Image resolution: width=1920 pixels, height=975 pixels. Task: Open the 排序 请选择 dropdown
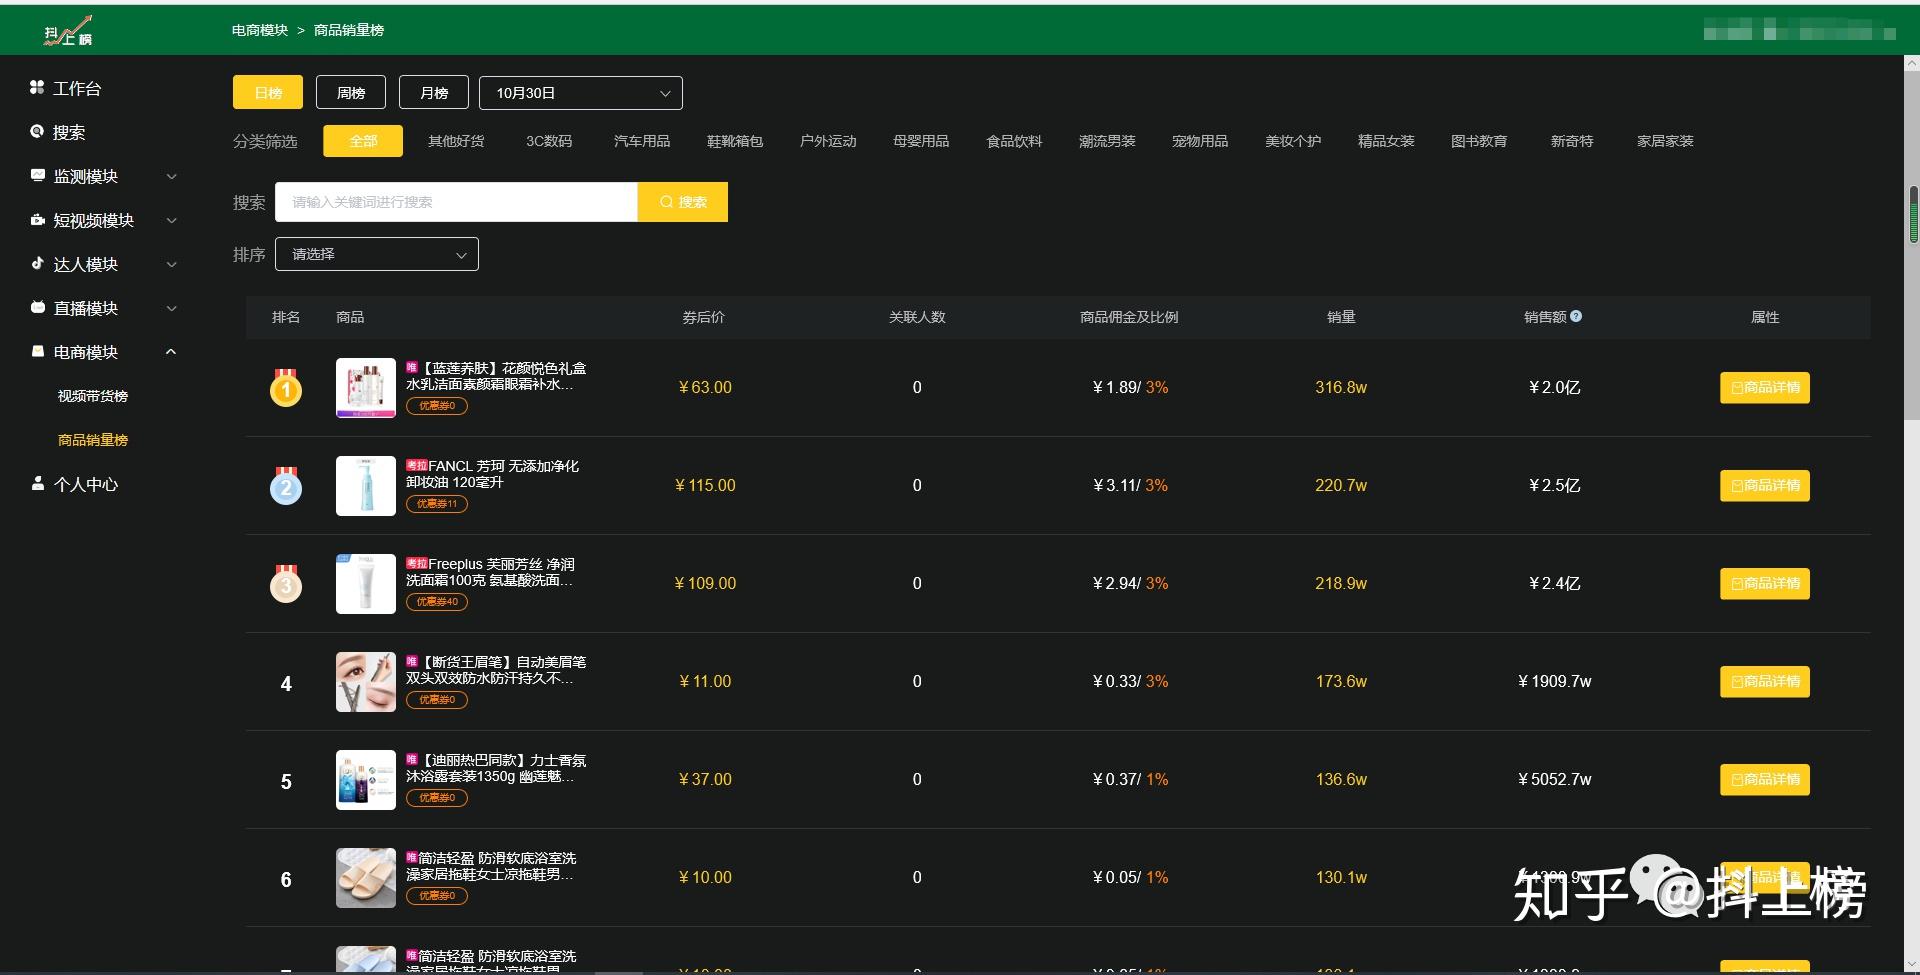377,254
